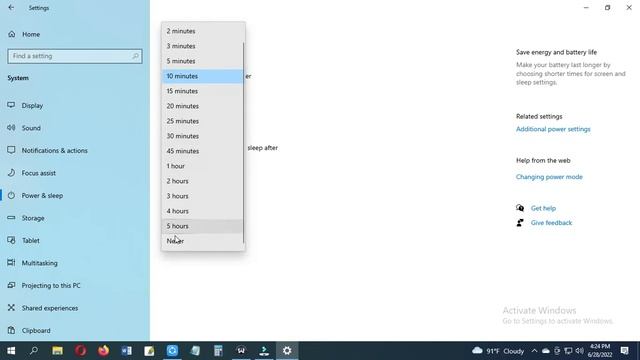Pick the 2 hours option
Image resolution: width=640 pixels, height=360 pixels.
pyautogui.click(x=202, y=181)
